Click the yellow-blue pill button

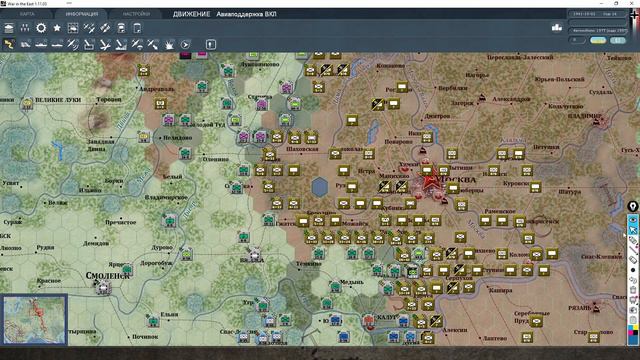point(598,40)
